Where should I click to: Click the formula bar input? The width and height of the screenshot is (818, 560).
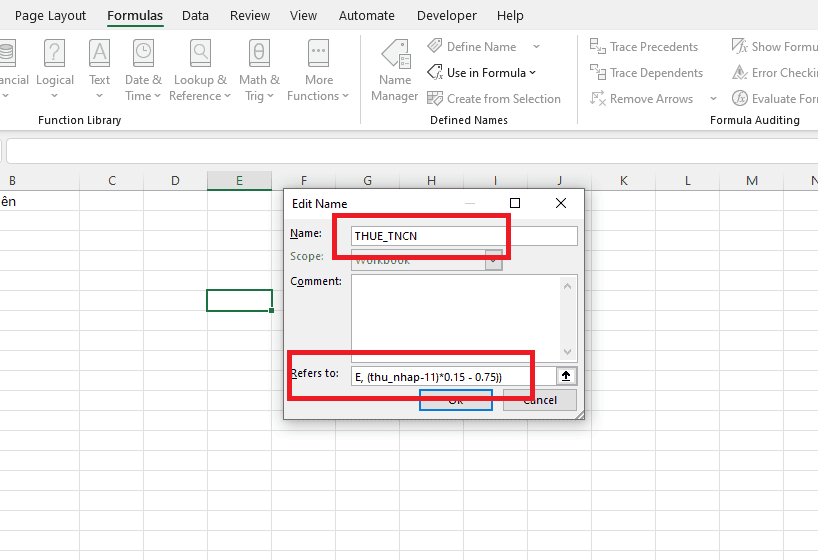(x=412, y=151)
